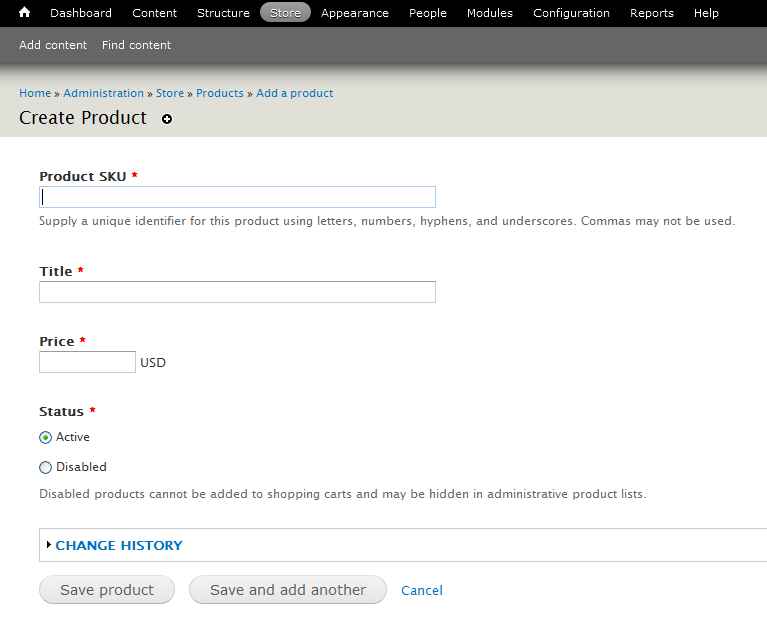This screenshot has width=767, height=629.
Task: Select the Active status radio button
Action: pos(45,437)
